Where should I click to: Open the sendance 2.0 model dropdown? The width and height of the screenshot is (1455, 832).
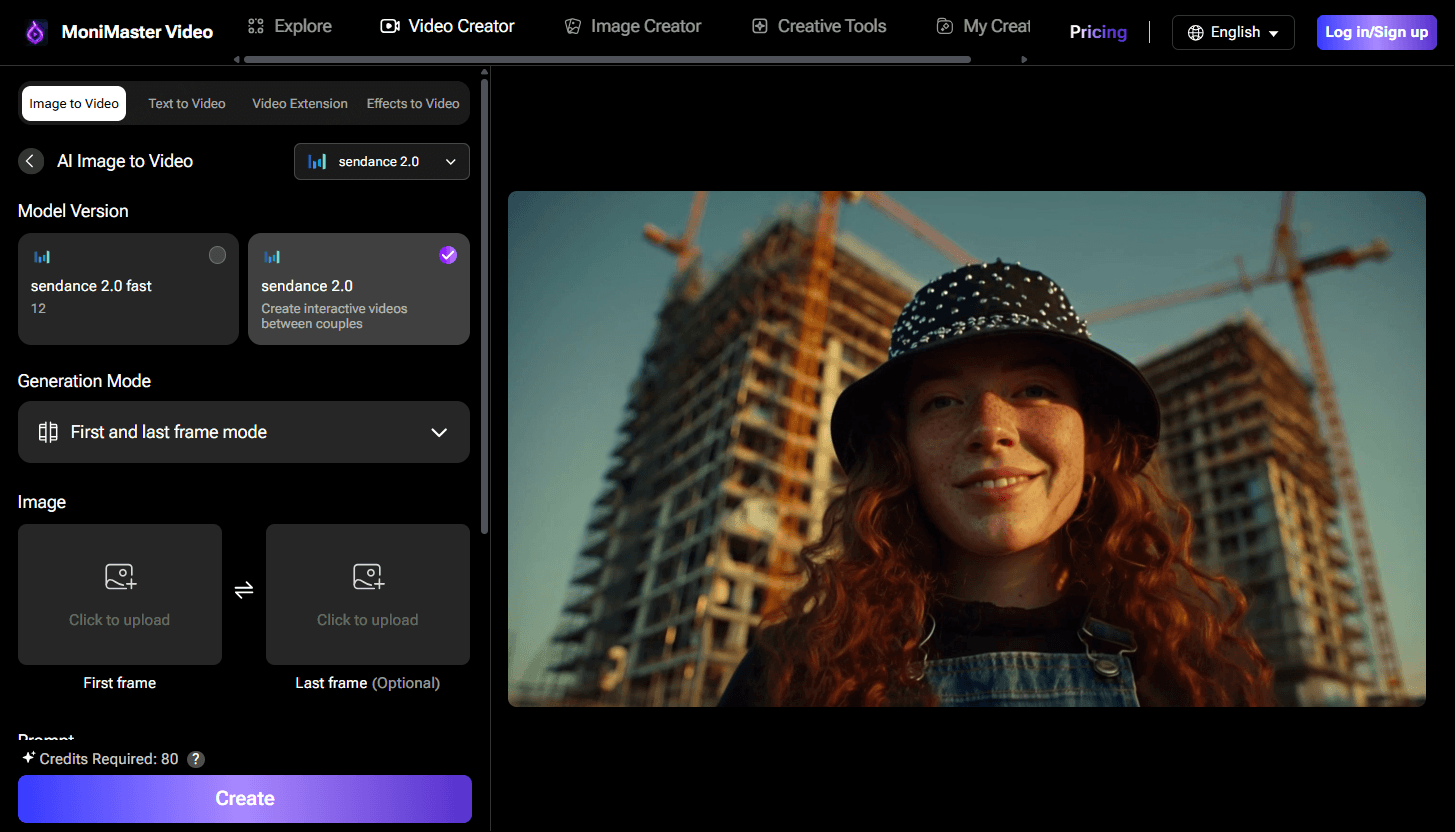[382, 162]
